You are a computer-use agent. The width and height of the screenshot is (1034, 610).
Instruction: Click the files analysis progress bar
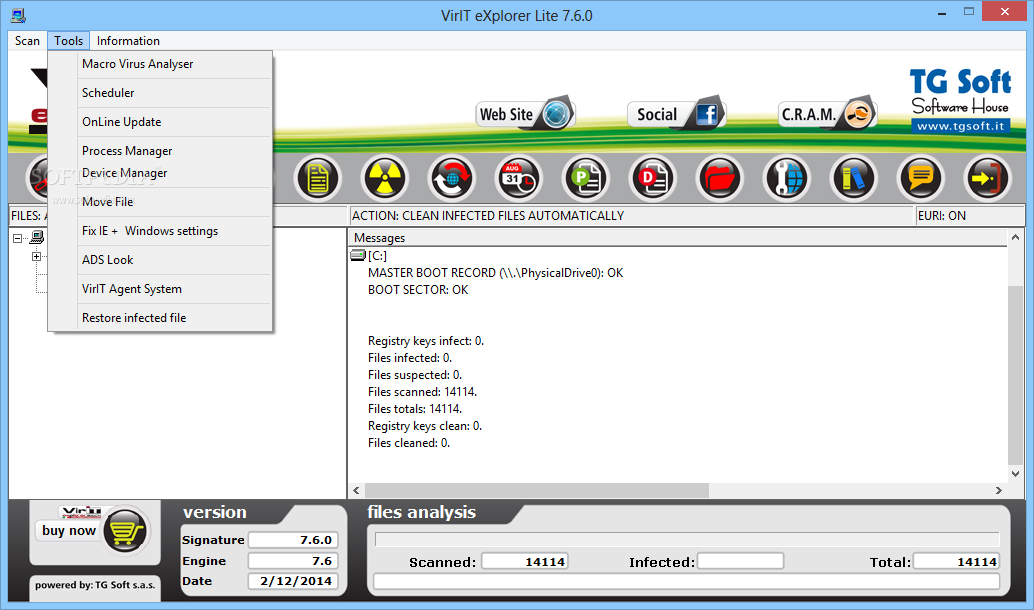[x=687, y=539]
